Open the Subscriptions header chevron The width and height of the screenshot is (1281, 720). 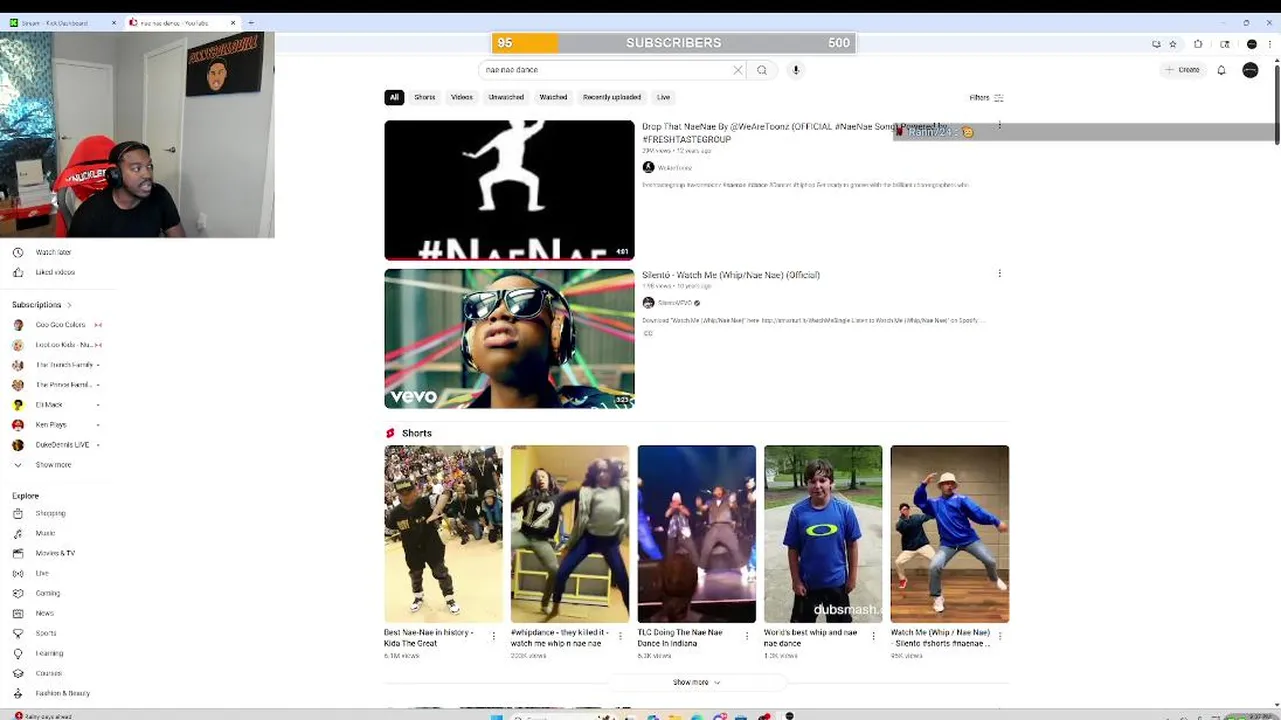click(x=69, y=305)
